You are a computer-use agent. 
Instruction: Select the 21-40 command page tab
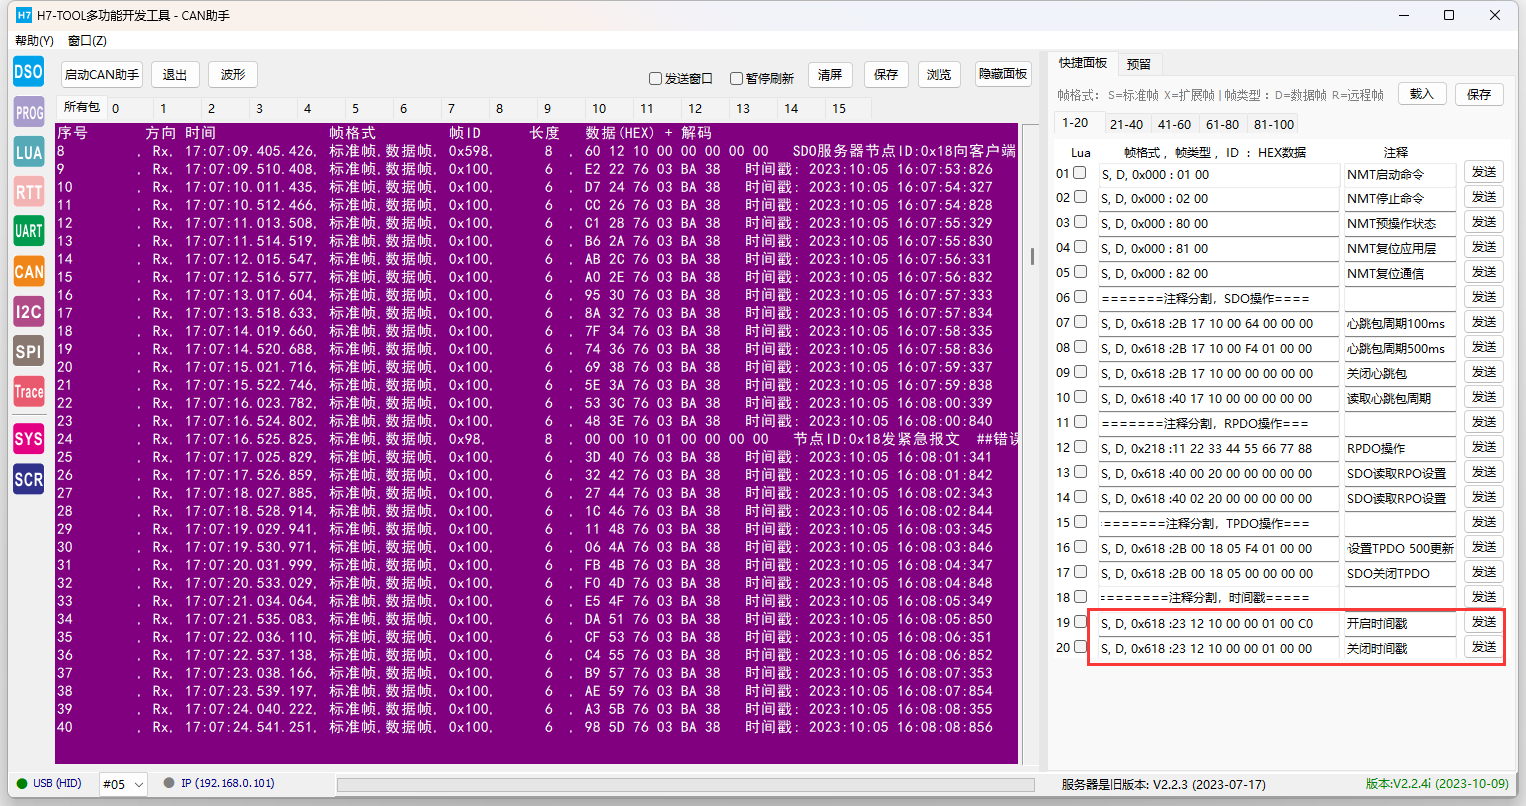point(1126,124)
